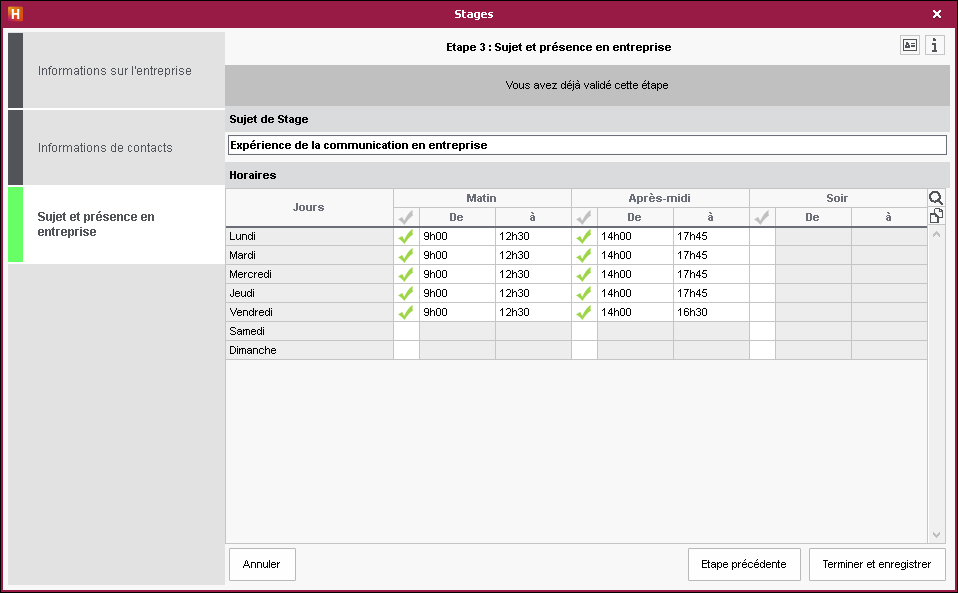Viewport: 958px width, 593px height.
Task: Edit Lundi afternoon start time 14h00
Action: [x=635, y=236]
